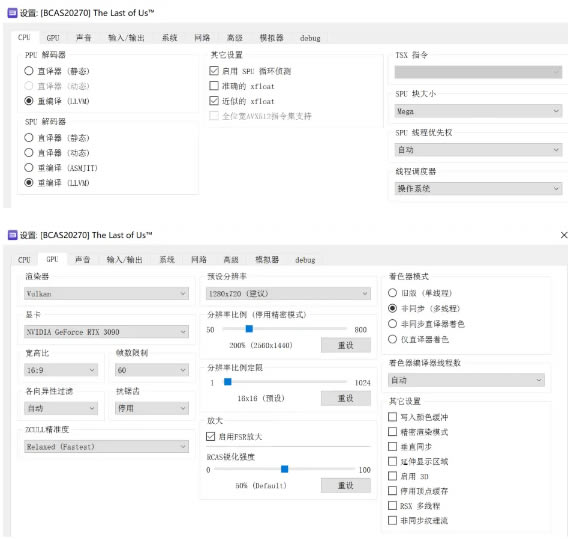Click the RPCS3 icon in upper window title
Viewport: 568px width, 539px height.
(12, 13)
